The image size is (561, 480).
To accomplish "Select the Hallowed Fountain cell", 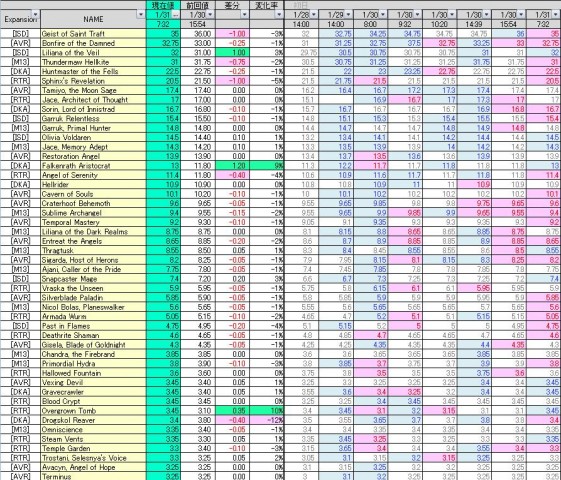I will coord(93,373).
